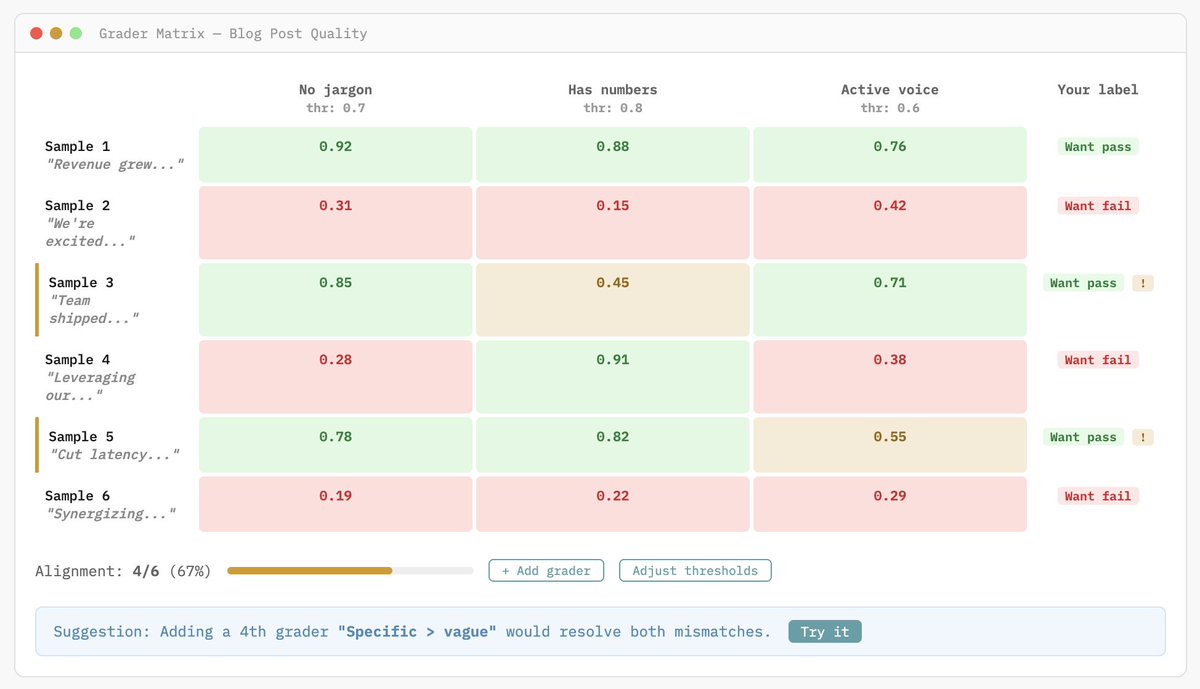Viewport: 1200px width, 689px height.
Task: Toggle Sample 4's Want fail label
Action: (1097, 360)
